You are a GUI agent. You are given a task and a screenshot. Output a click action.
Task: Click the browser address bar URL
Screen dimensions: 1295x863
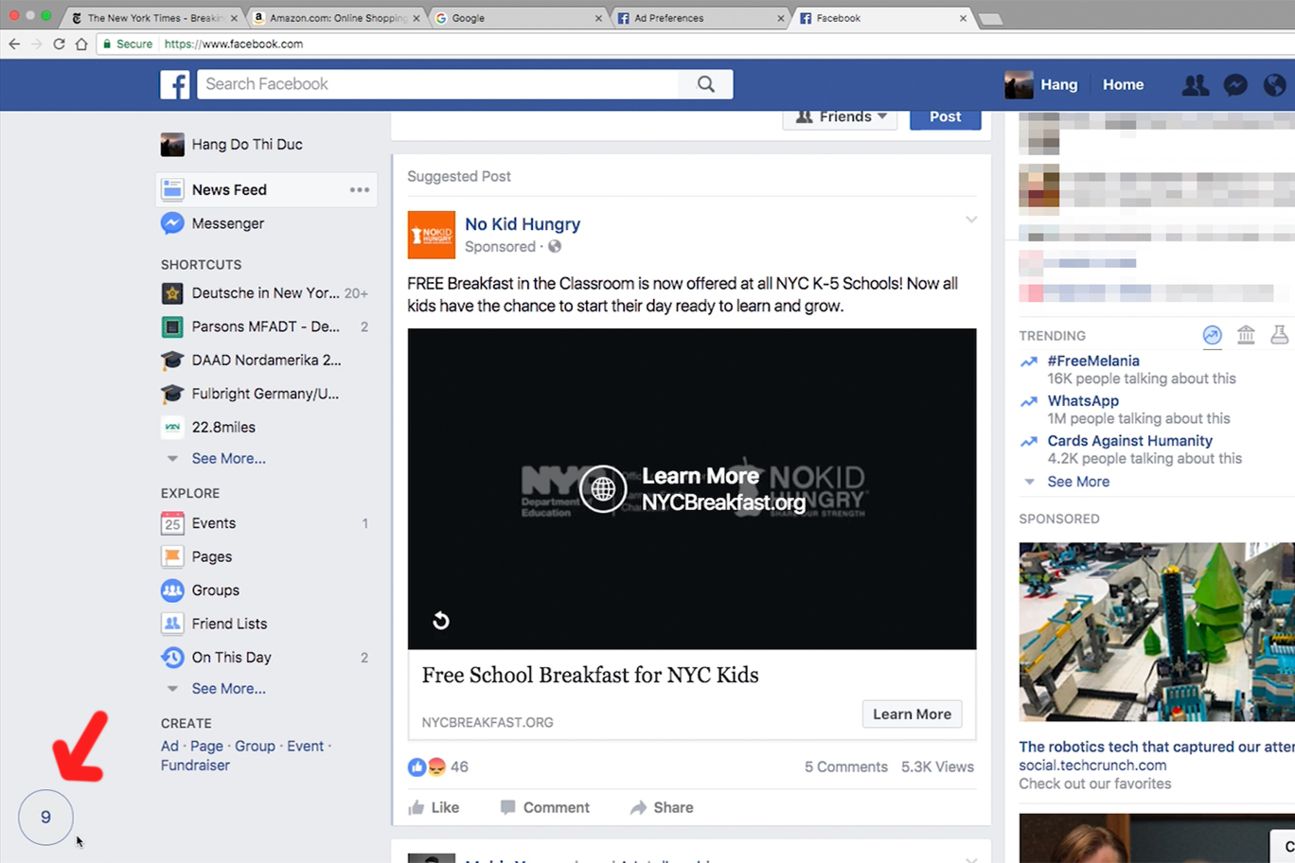tap(233, 44)
